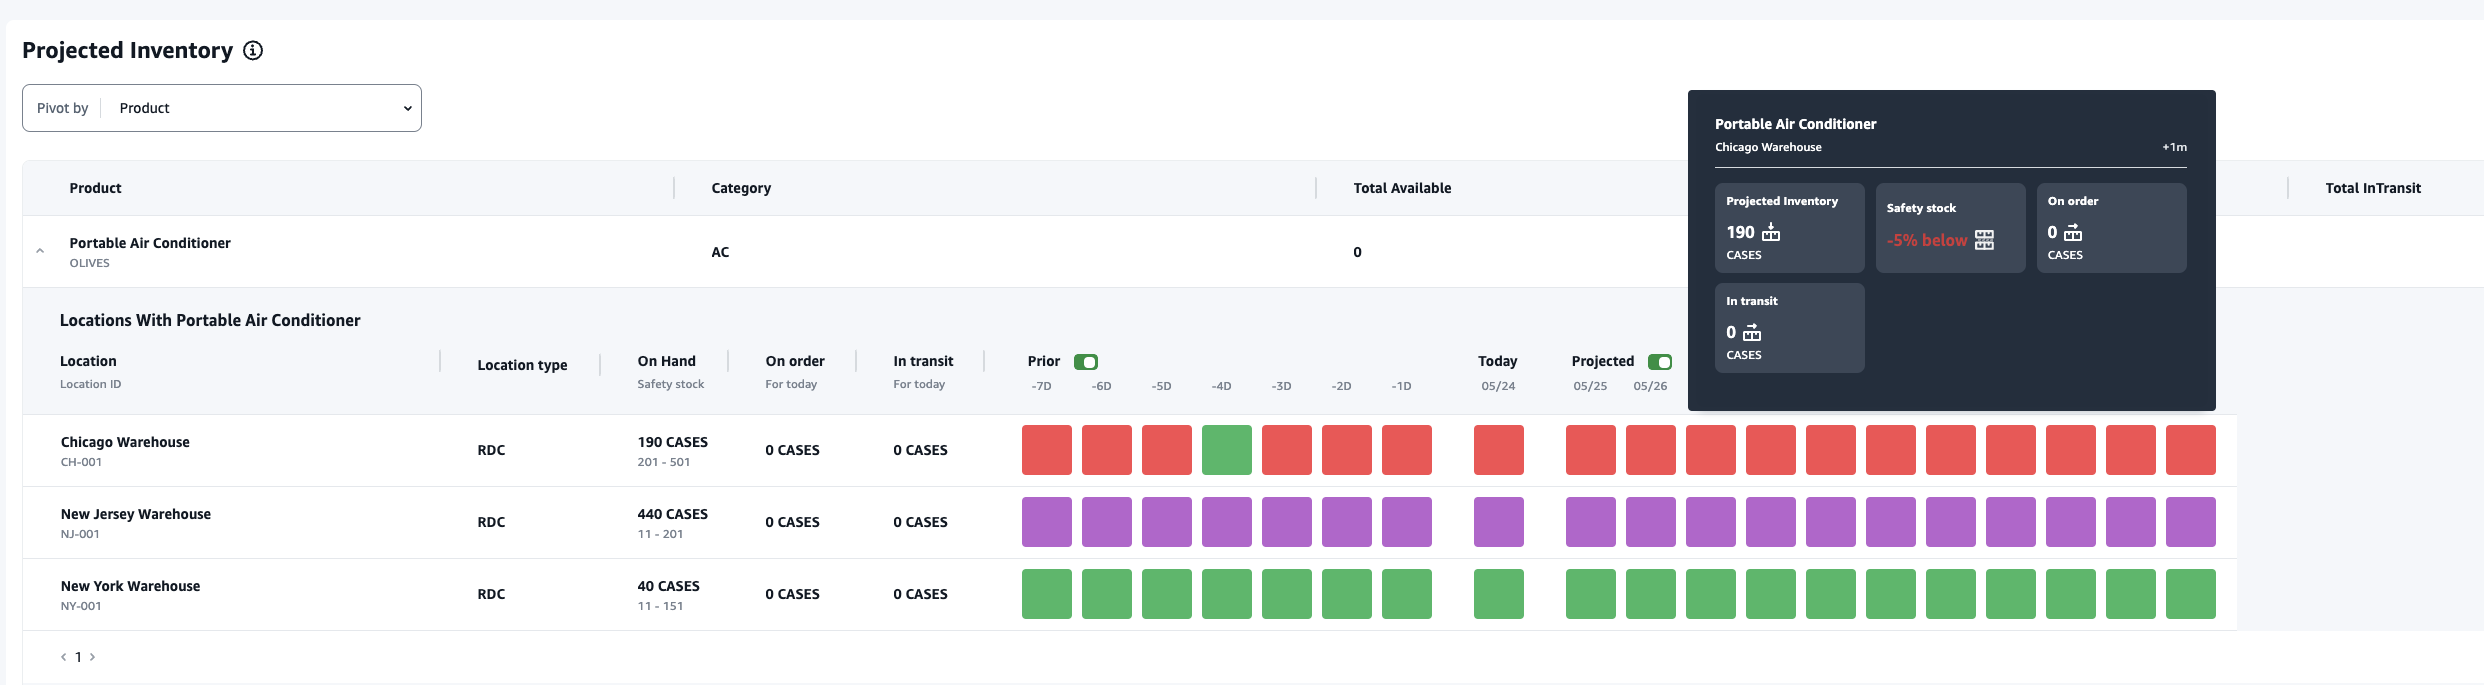Select Chicago Warehouse -1D red cell

1407,450
